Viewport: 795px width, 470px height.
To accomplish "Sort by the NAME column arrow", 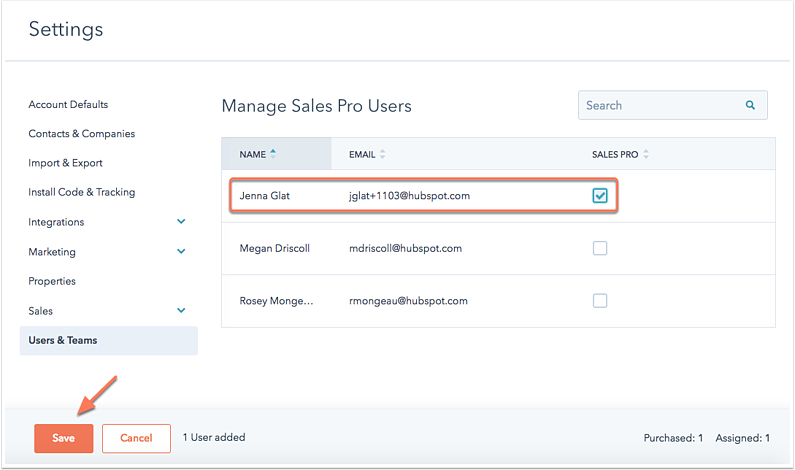I will [273, 154].
